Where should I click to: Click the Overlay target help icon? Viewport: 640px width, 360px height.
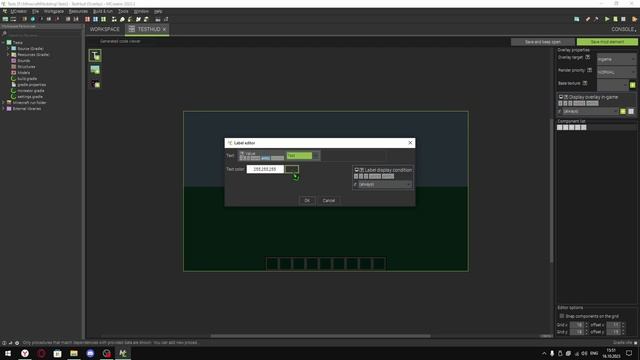click(587, 57)
